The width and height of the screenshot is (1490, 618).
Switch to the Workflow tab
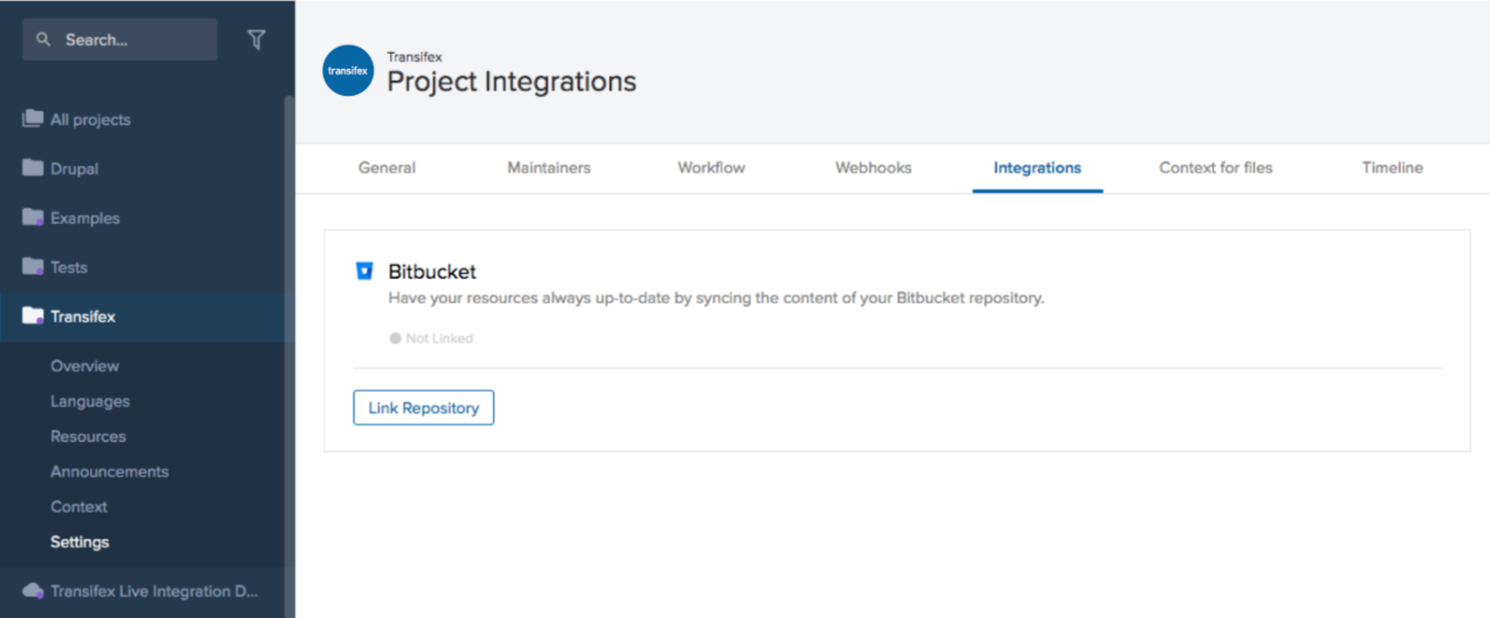tap(711, 168)
